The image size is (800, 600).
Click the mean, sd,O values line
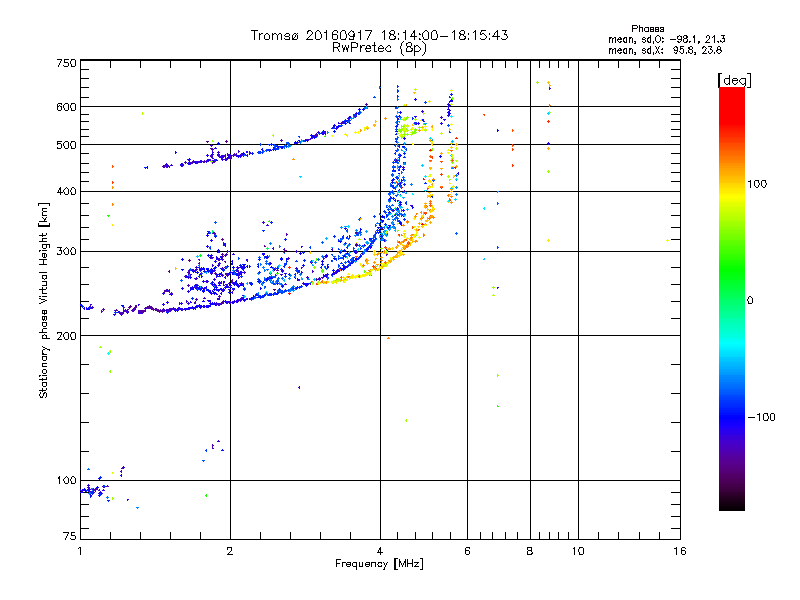coord(666,39)
